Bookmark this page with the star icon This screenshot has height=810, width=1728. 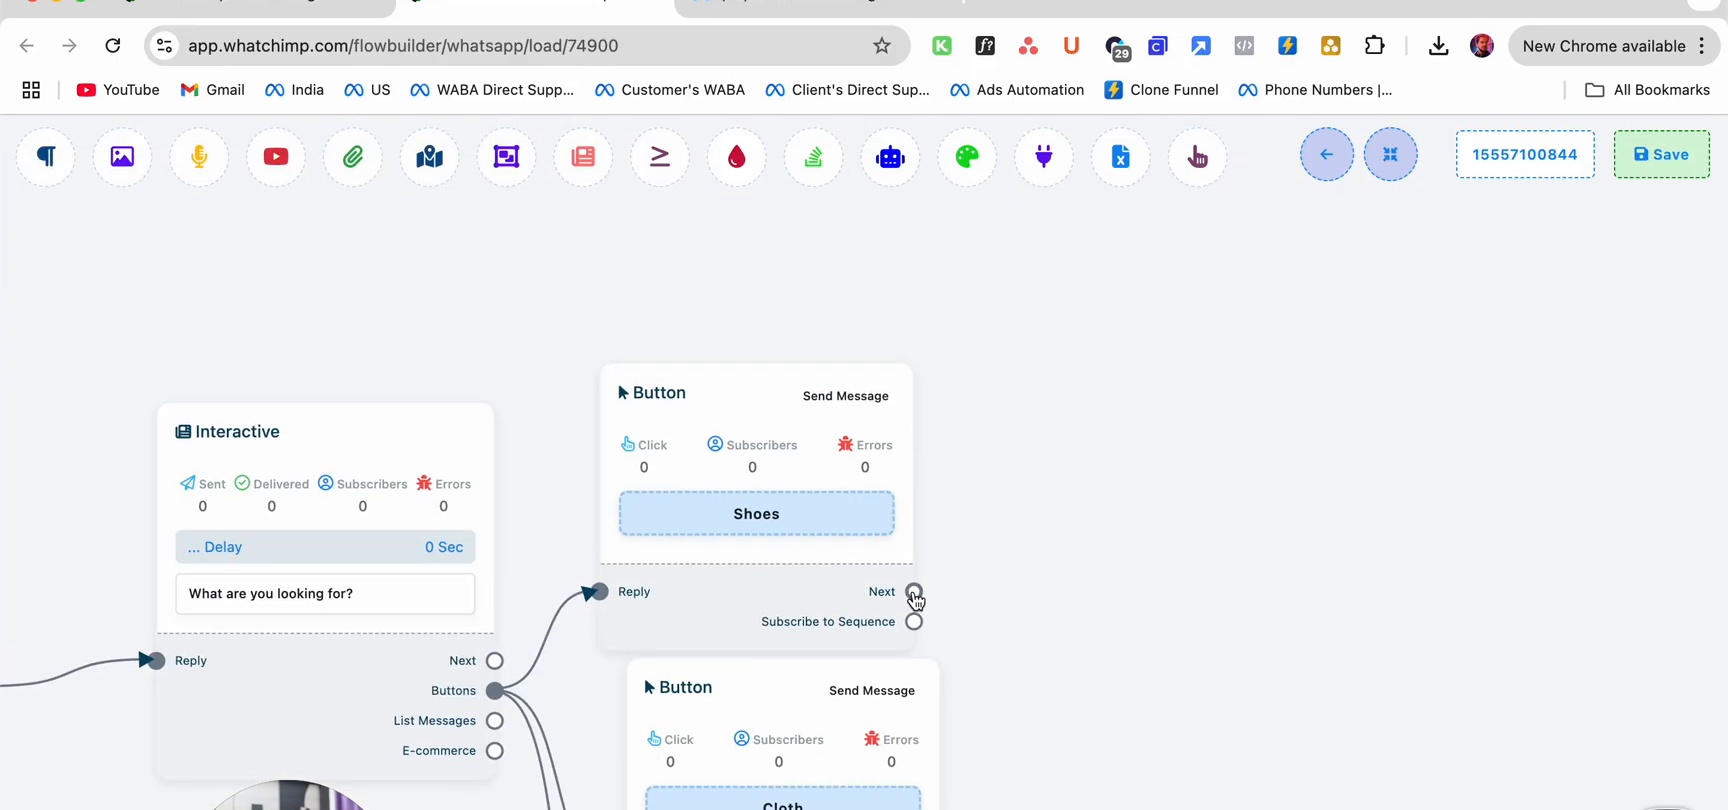pyautogui.click(x=882, y=46)
